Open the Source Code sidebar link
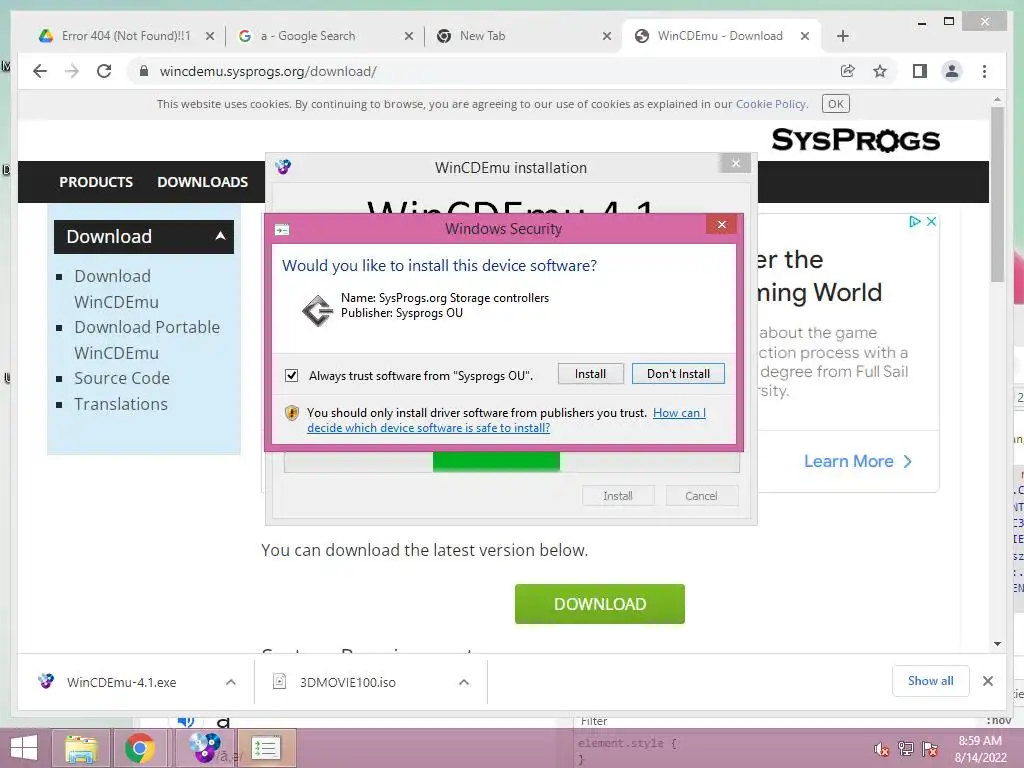This screenshot has width=1024, height=768. tap(122, 378)
